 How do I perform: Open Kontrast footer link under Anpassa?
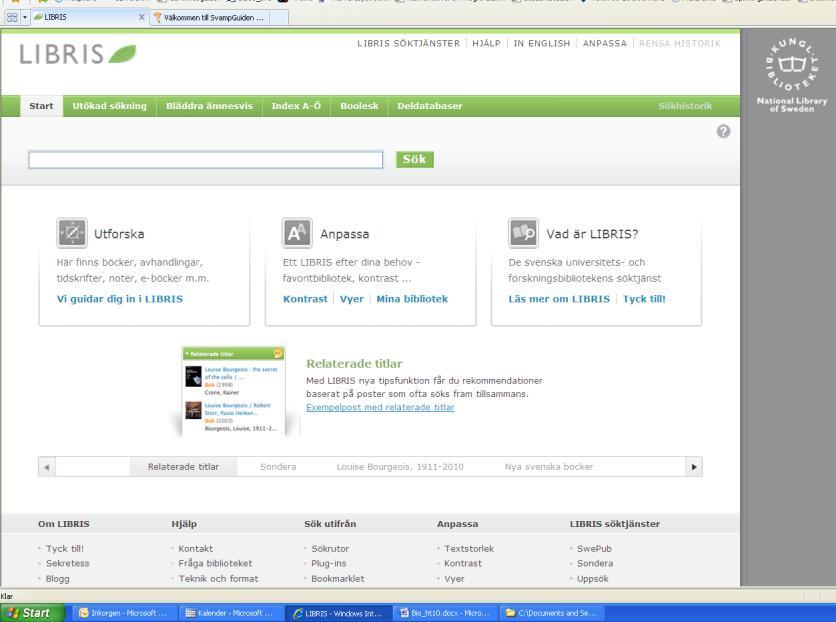tap(463, 563)
